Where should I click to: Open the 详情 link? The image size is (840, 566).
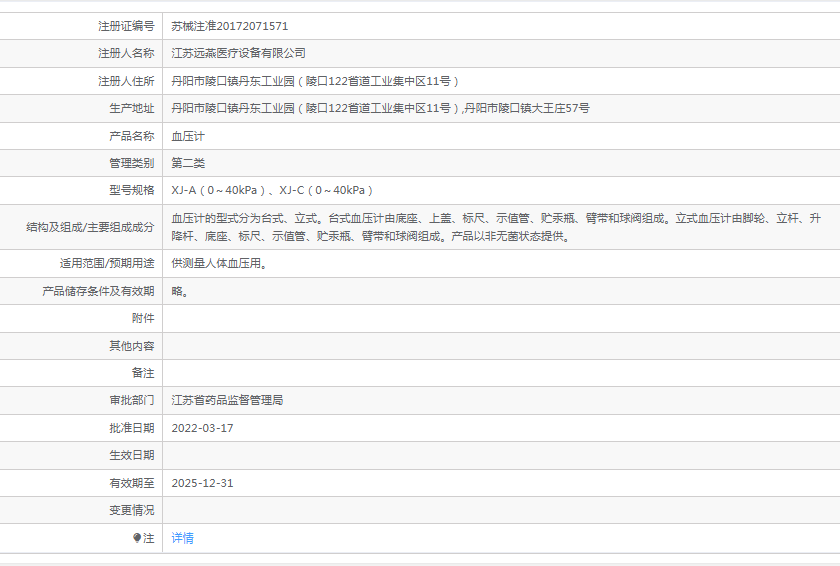[182, 538]
